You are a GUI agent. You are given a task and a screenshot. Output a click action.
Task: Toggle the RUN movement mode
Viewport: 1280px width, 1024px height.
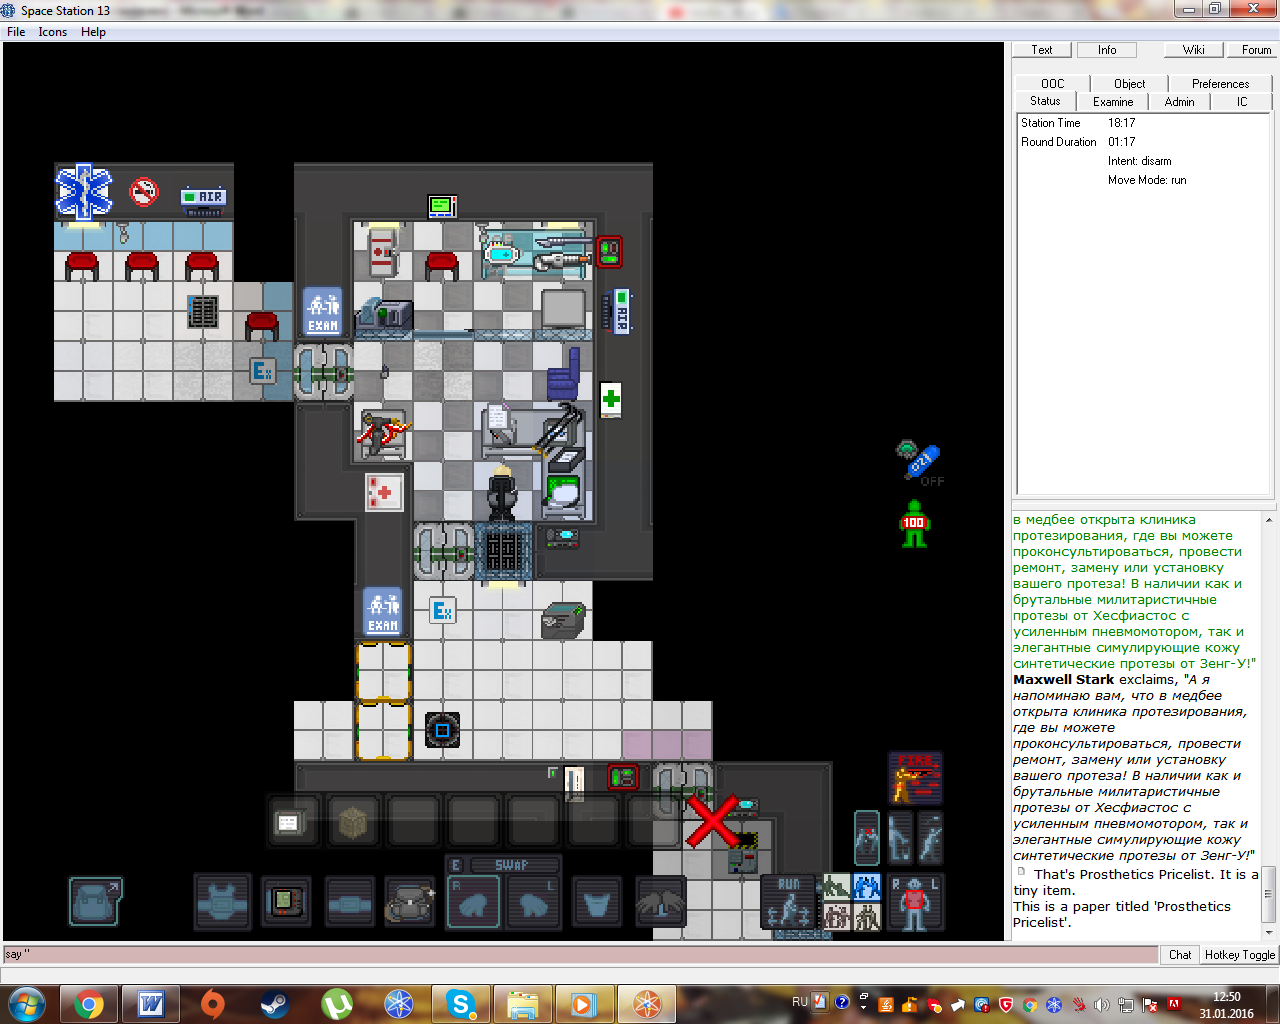click(789, 902)
